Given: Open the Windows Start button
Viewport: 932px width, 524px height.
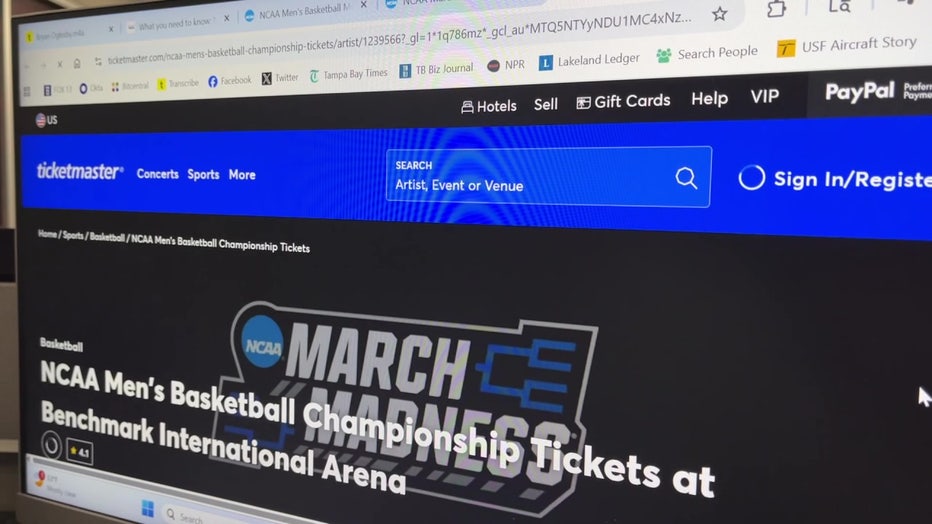Looking at the screenshot, I should (148, 509).
